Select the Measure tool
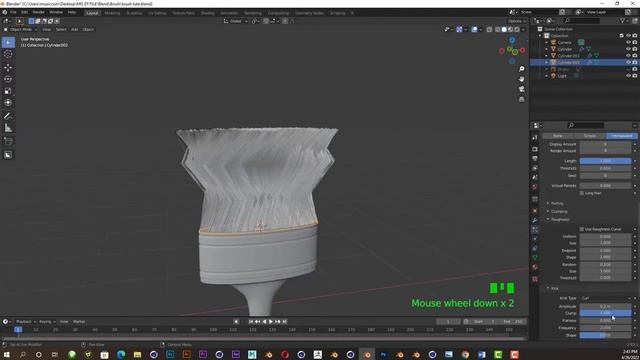 click(8, 128)
